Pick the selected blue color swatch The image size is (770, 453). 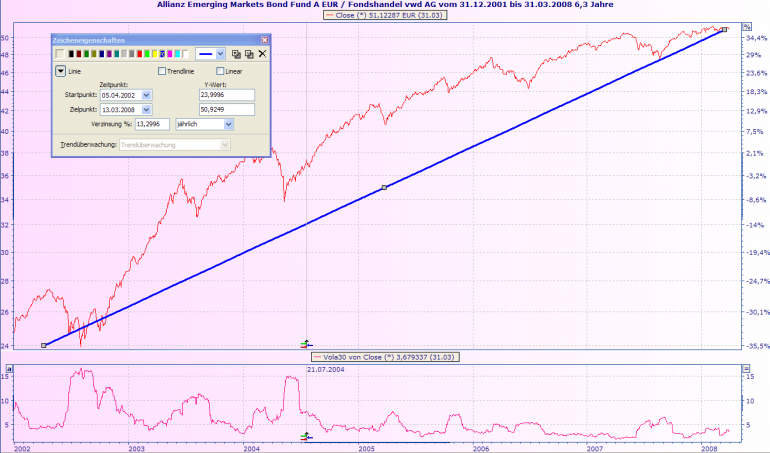(162, 54)
